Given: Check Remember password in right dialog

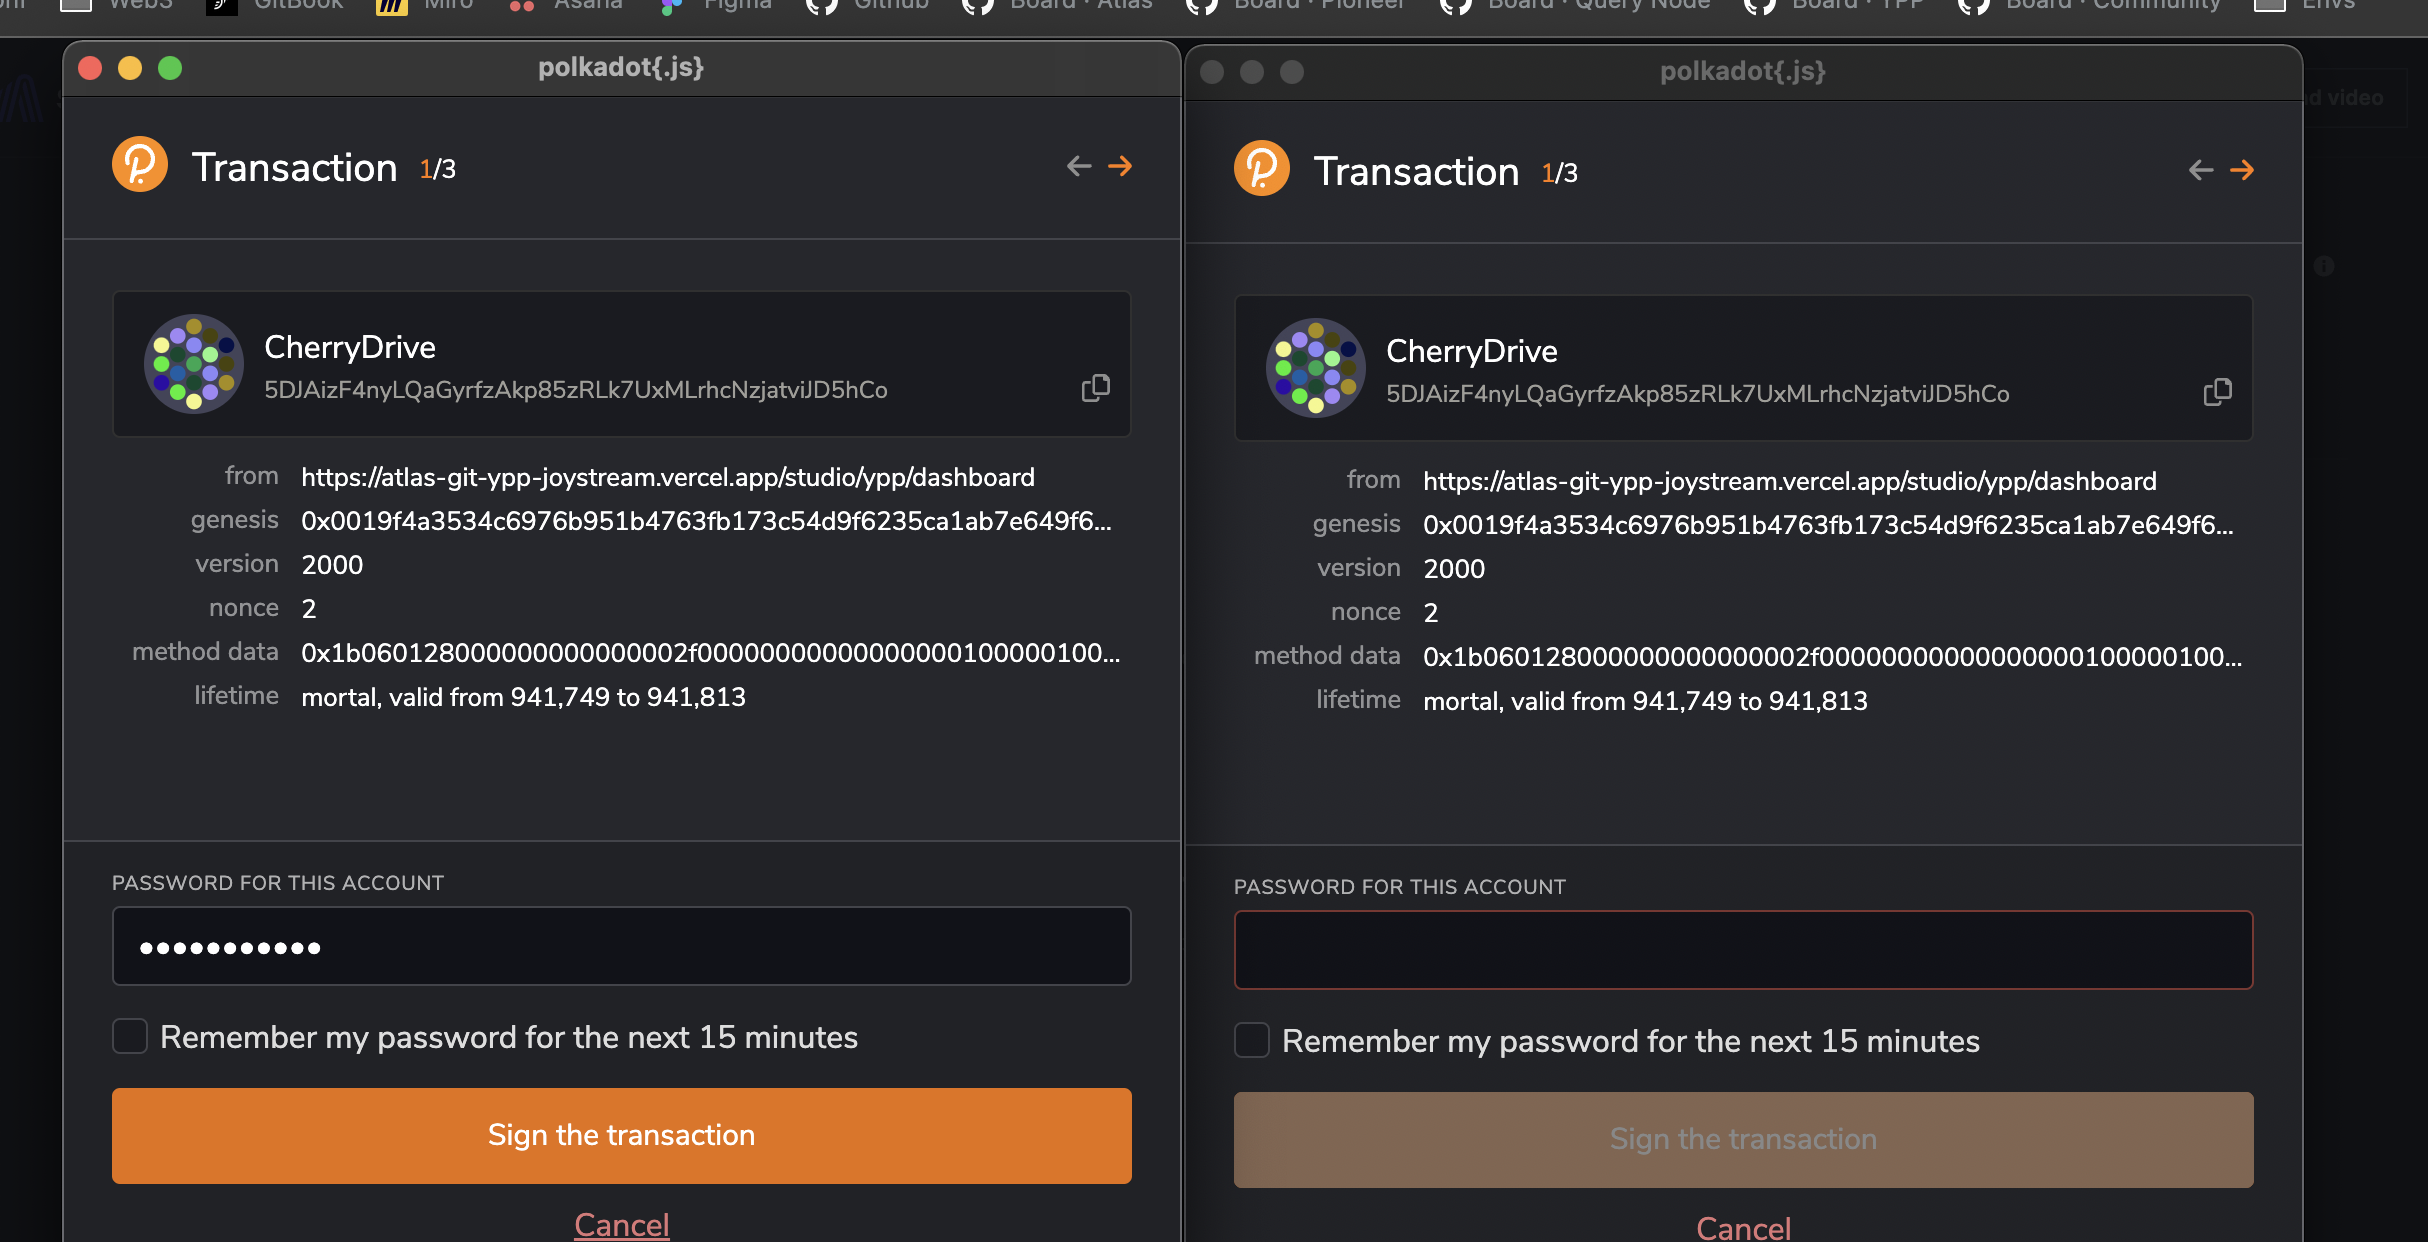Looking at the screenshot, I should [x=1252, y=1040].
